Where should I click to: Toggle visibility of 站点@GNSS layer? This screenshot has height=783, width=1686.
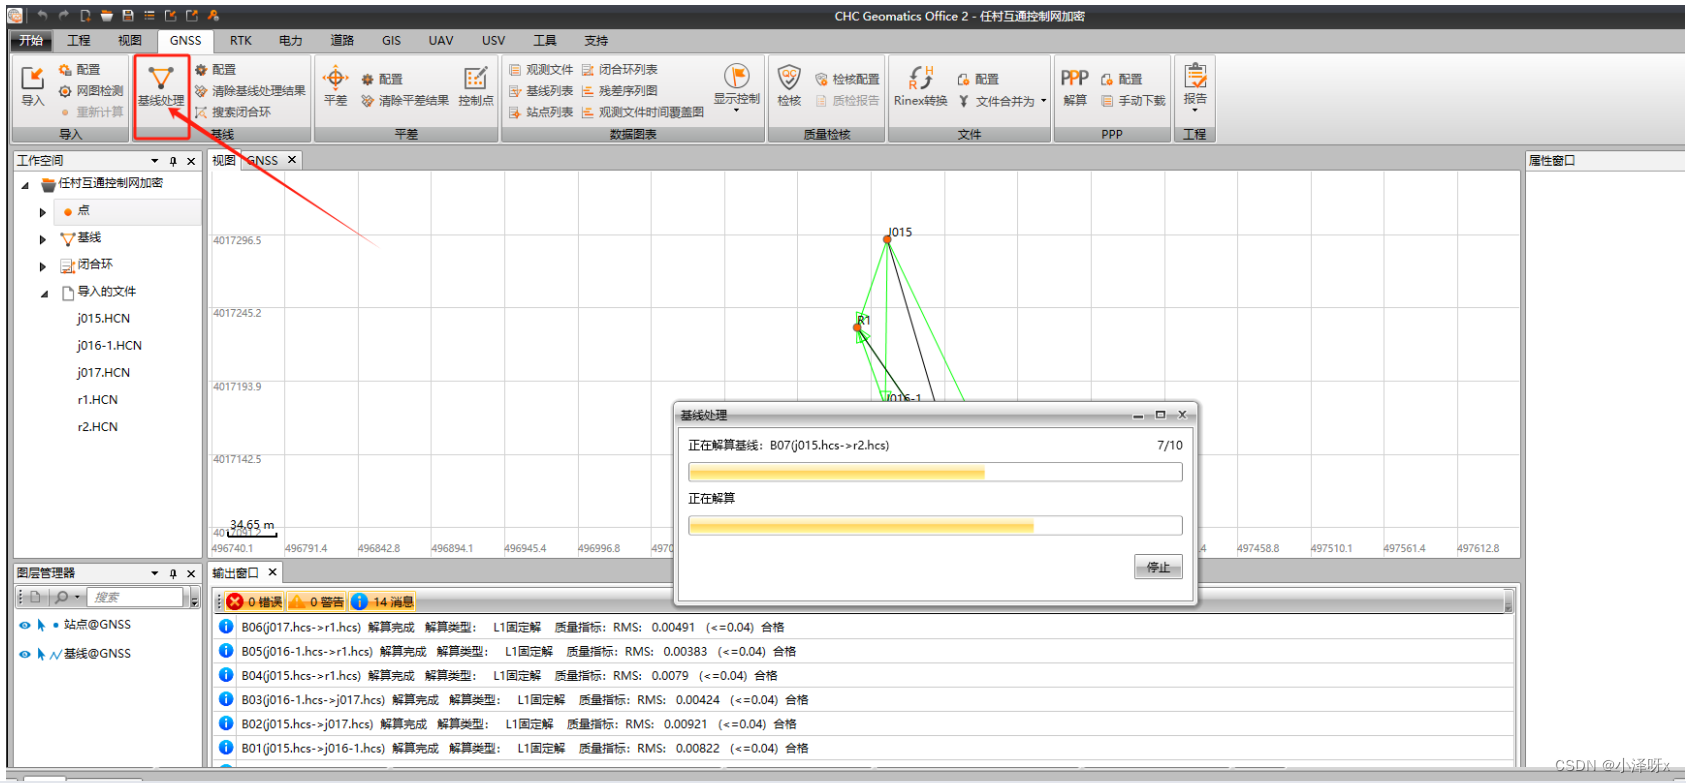pyautogui.click(x=25, y=625)
